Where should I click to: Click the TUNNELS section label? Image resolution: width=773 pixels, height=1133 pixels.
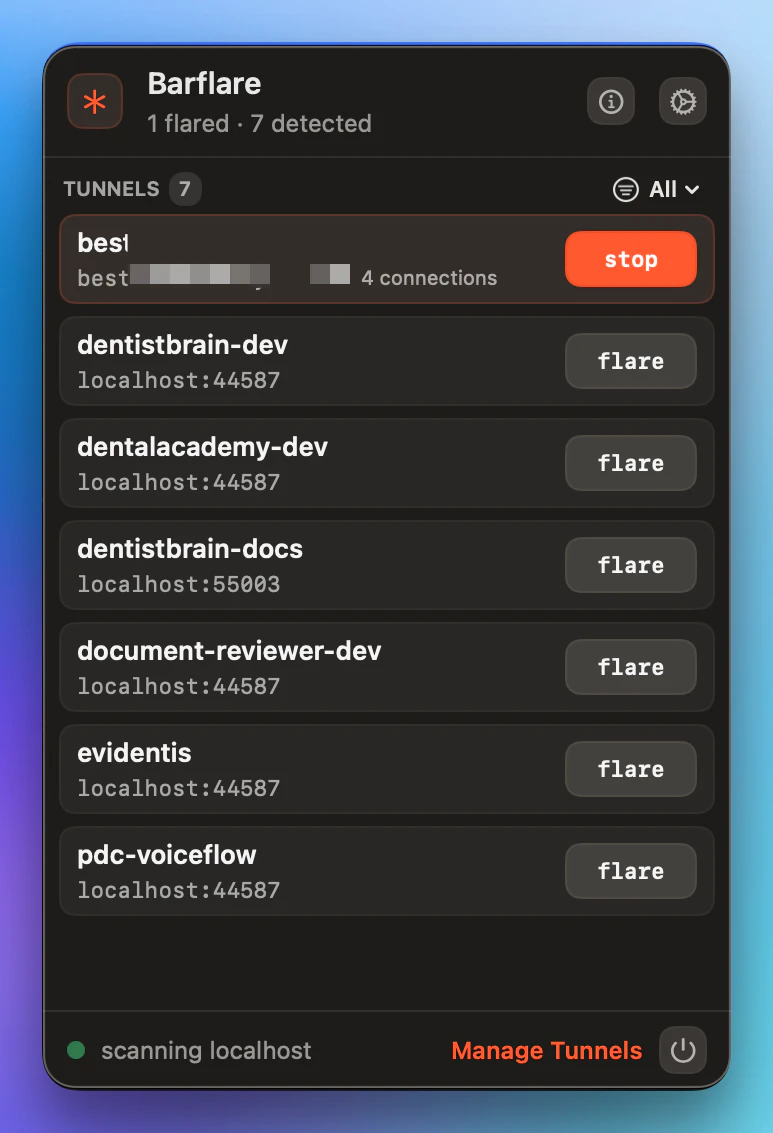[x=111, y=189]
